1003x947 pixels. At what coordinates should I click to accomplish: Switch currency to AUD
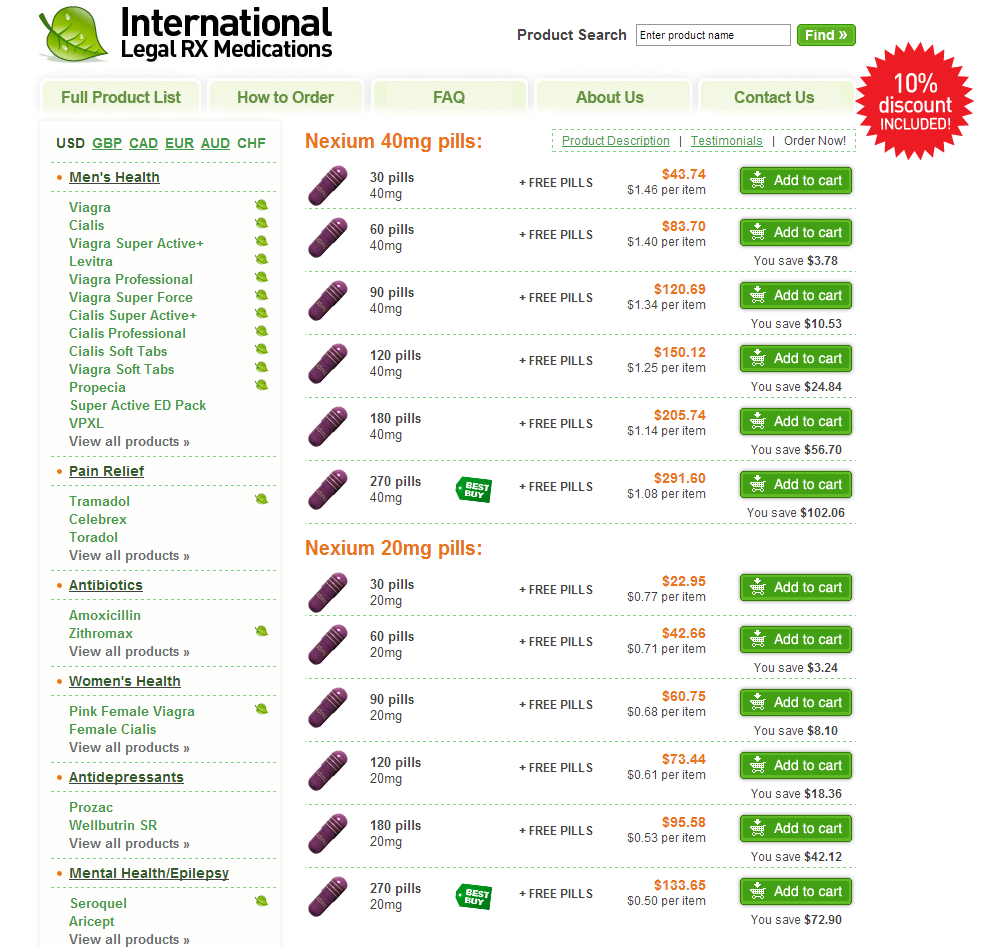coord(215,143)
